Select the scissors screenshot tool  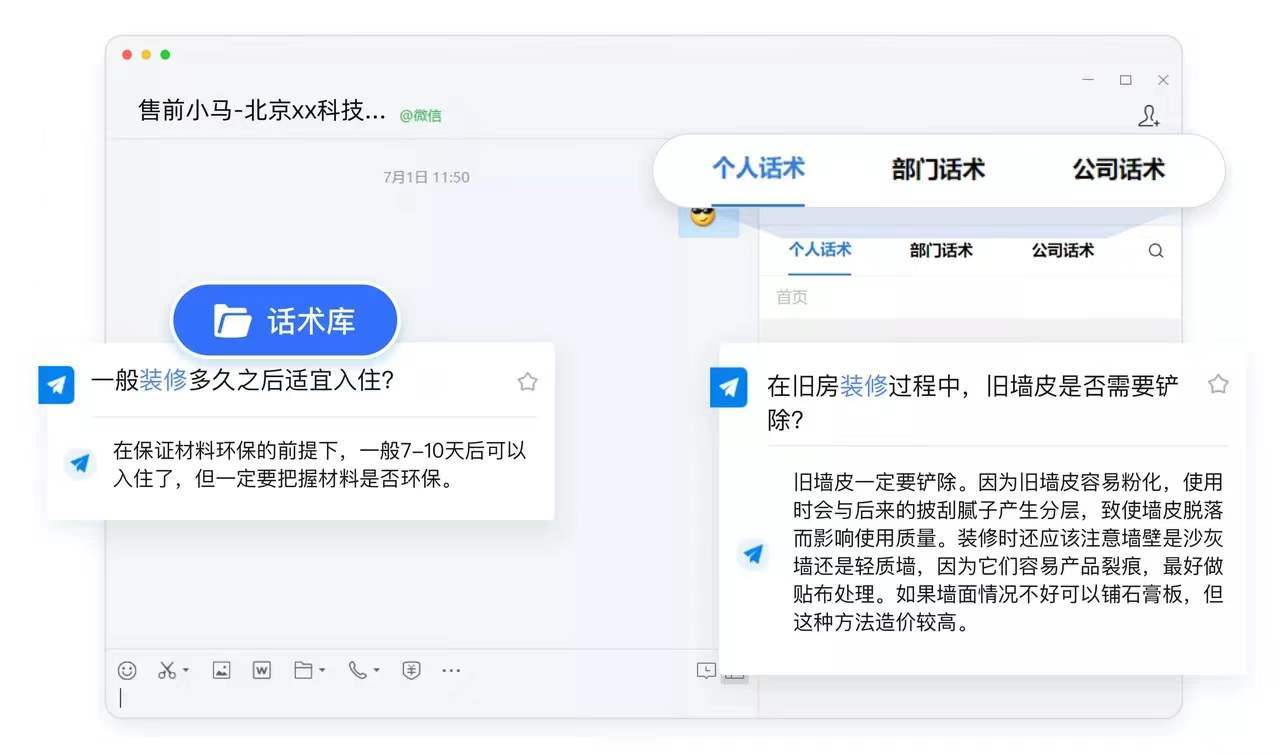coord(167,670)
